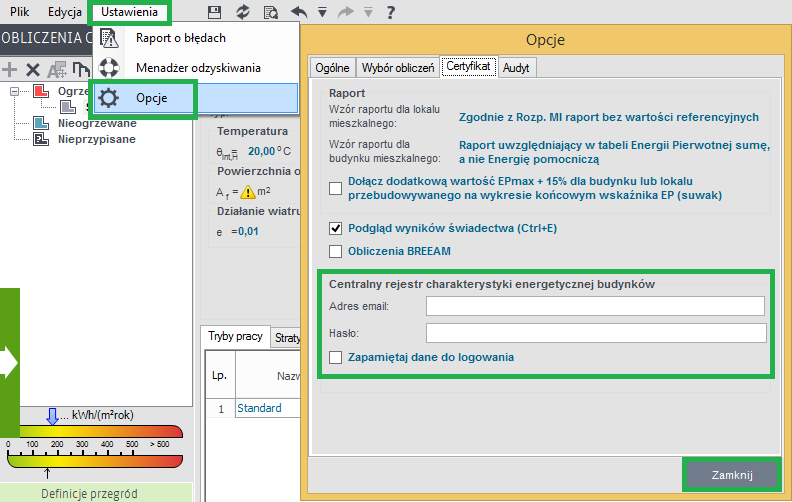Click the Raport o błędach icon
Image resolution: width=792 pixels, height=502 pixels.
coord(109,38)
